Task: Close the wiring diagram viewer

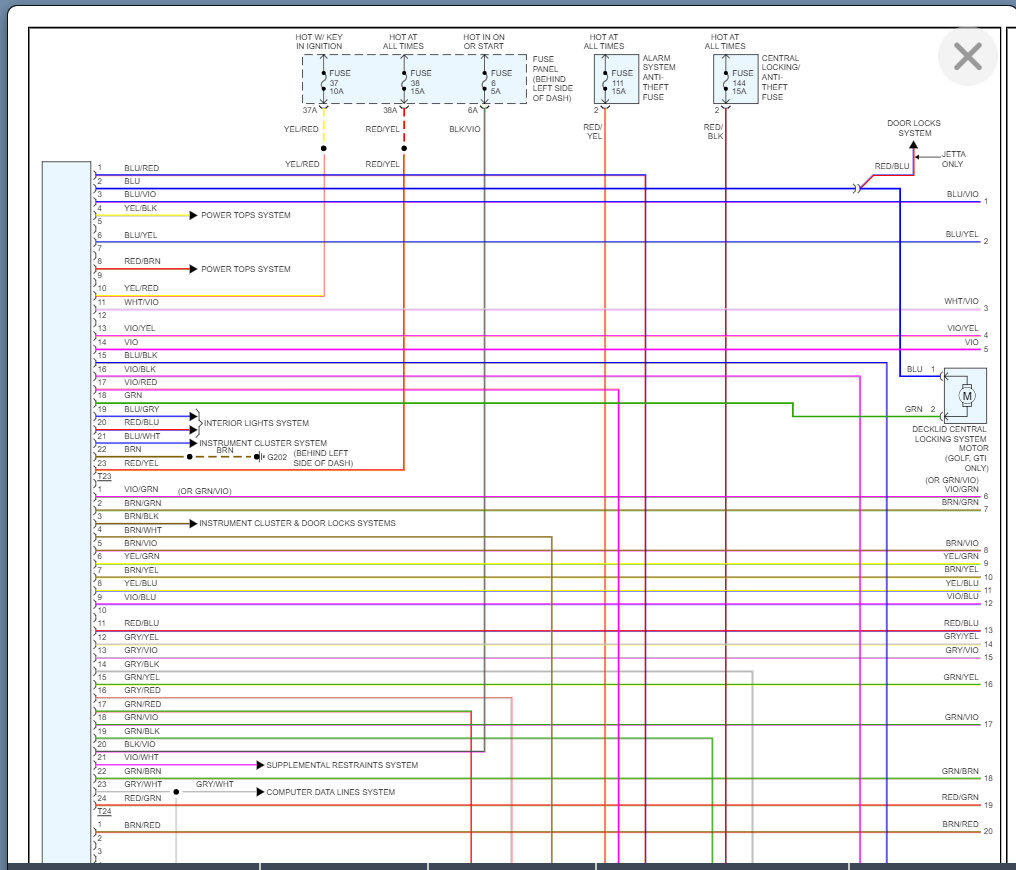Action: click(967, 57)
